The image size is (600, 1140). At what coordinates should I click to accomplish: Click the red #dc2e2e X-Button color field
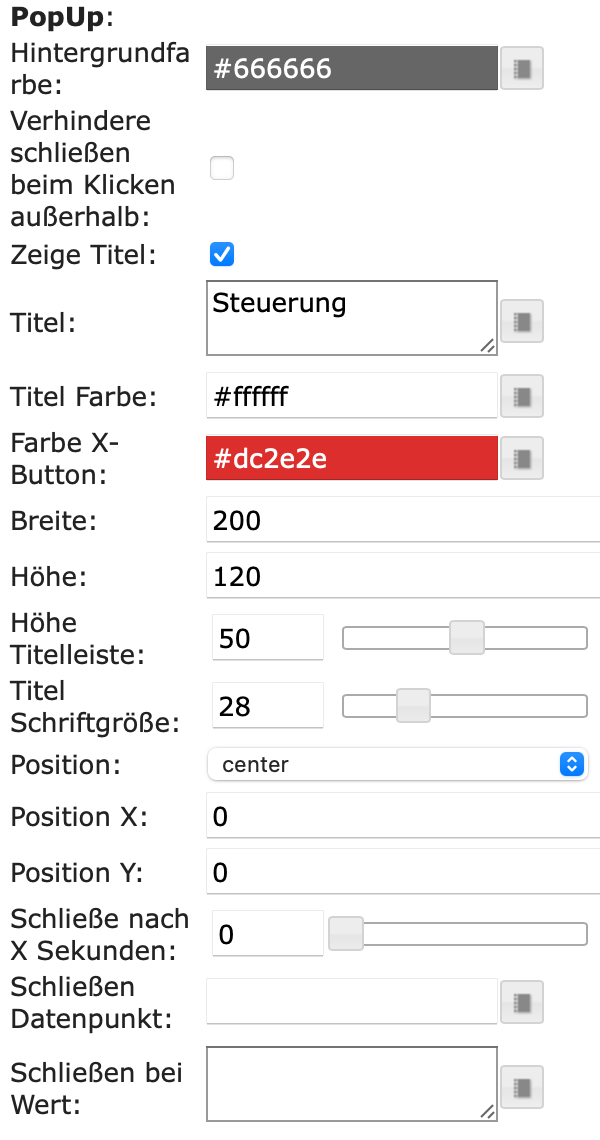click(351, 458)
